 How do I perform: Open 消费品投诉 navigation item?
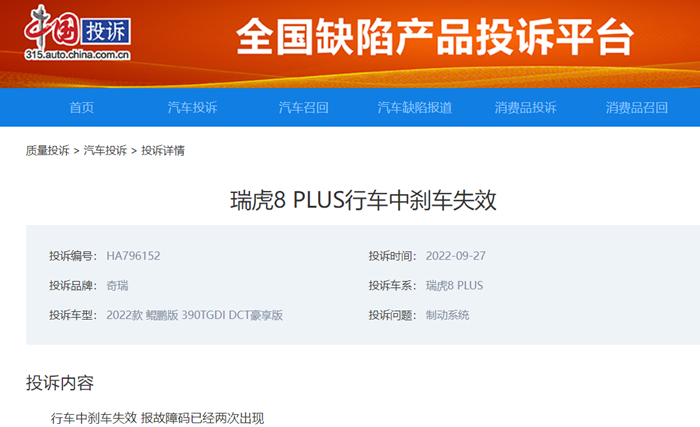point(525,107)
